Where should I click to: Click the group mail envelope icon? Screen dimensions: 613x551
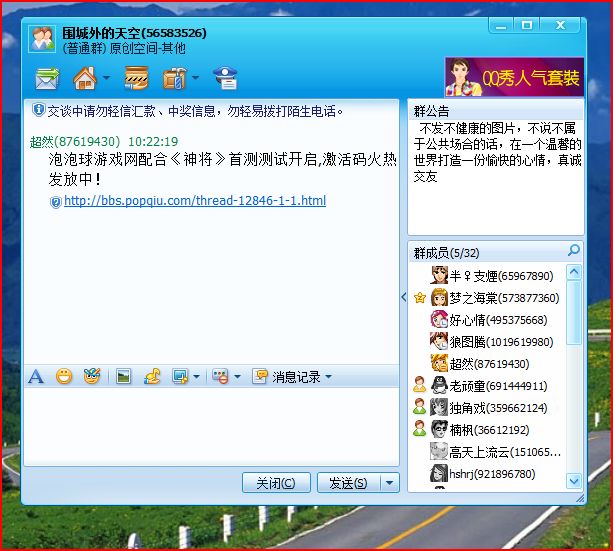[x=46, y=78]
